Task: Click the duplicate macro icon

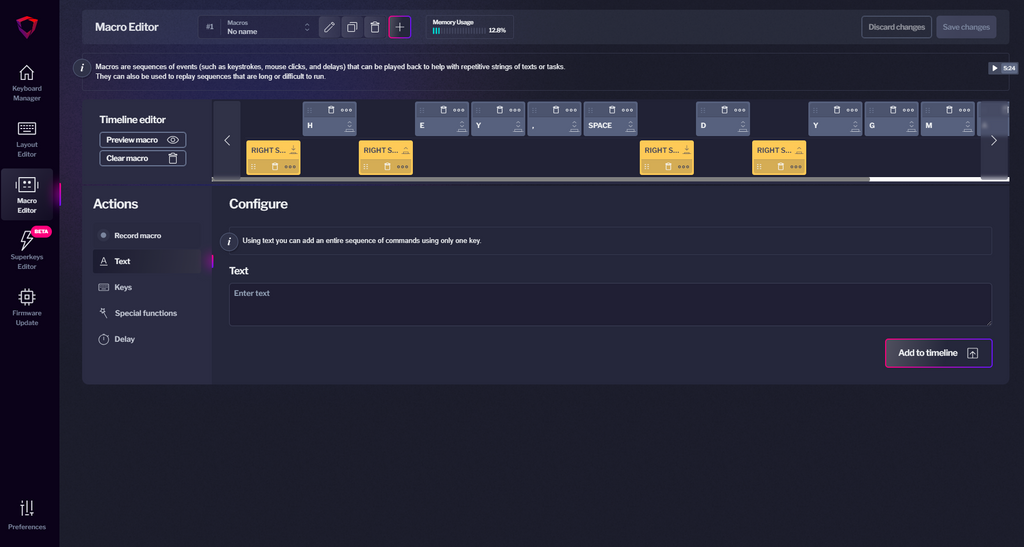Action: [x=352, y=27]
